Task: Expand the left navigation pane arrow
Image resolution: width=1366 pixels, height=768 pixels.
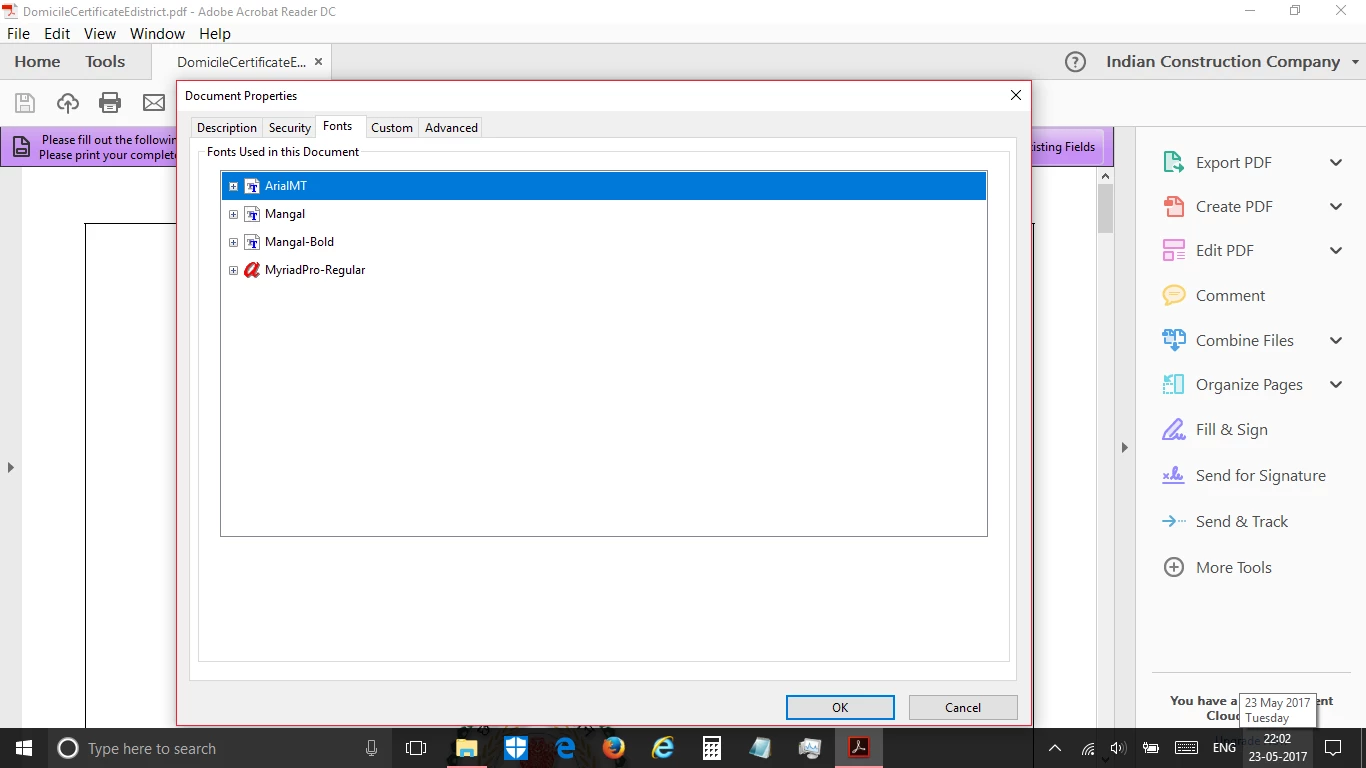Action: [x=10, y=467]
